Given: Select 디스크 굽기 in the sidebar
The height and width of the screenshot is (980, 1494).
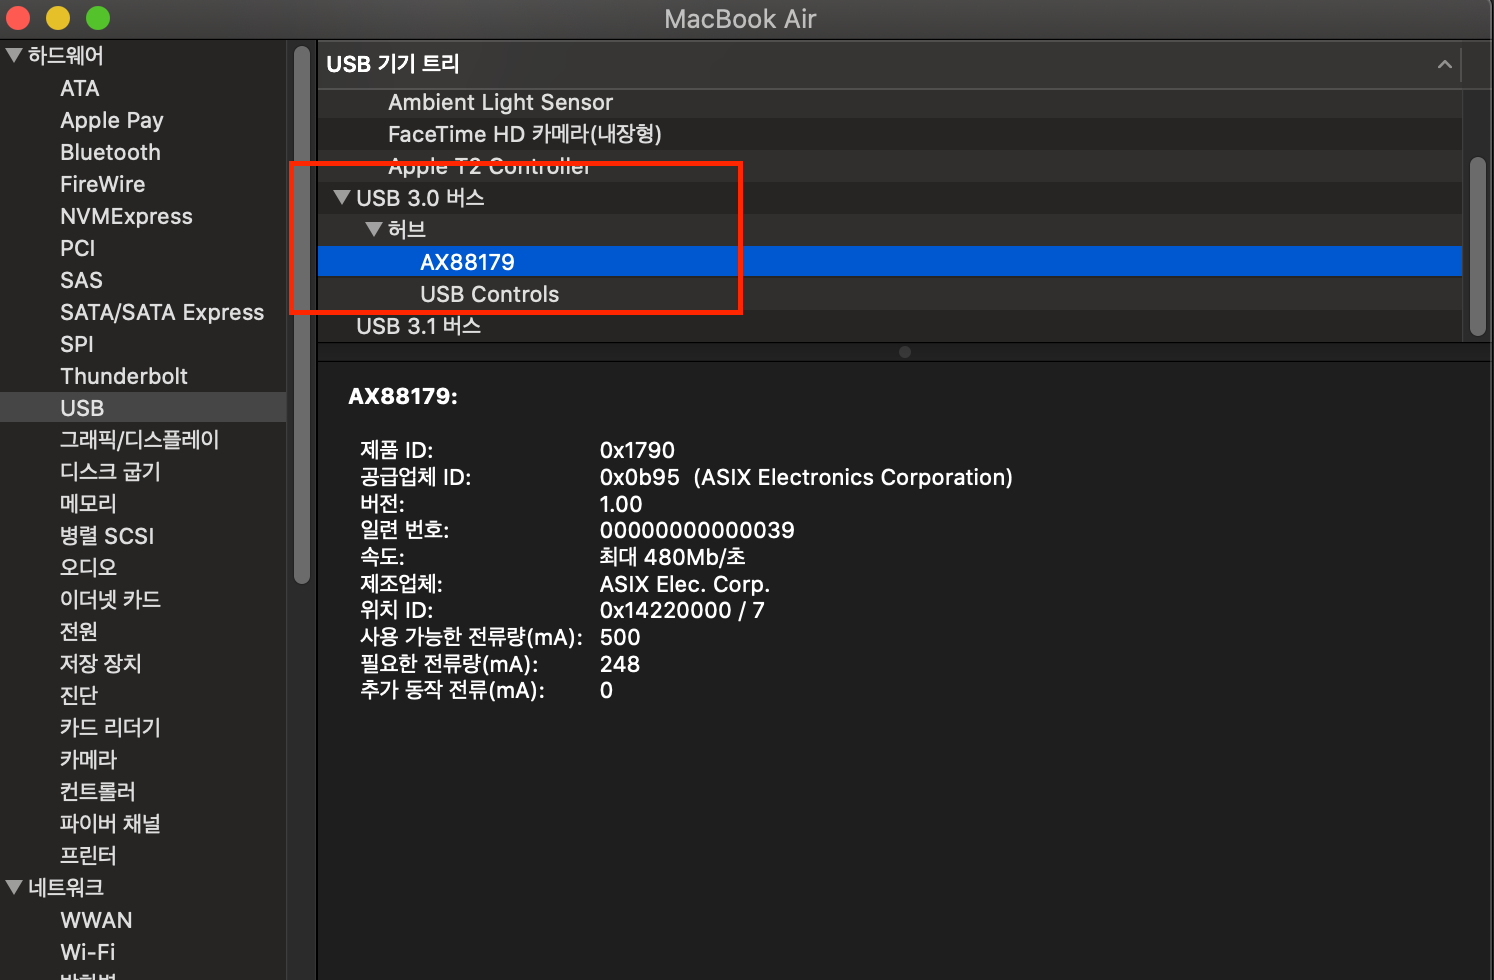Looking at the screenshot, I should tap(110, 472).
